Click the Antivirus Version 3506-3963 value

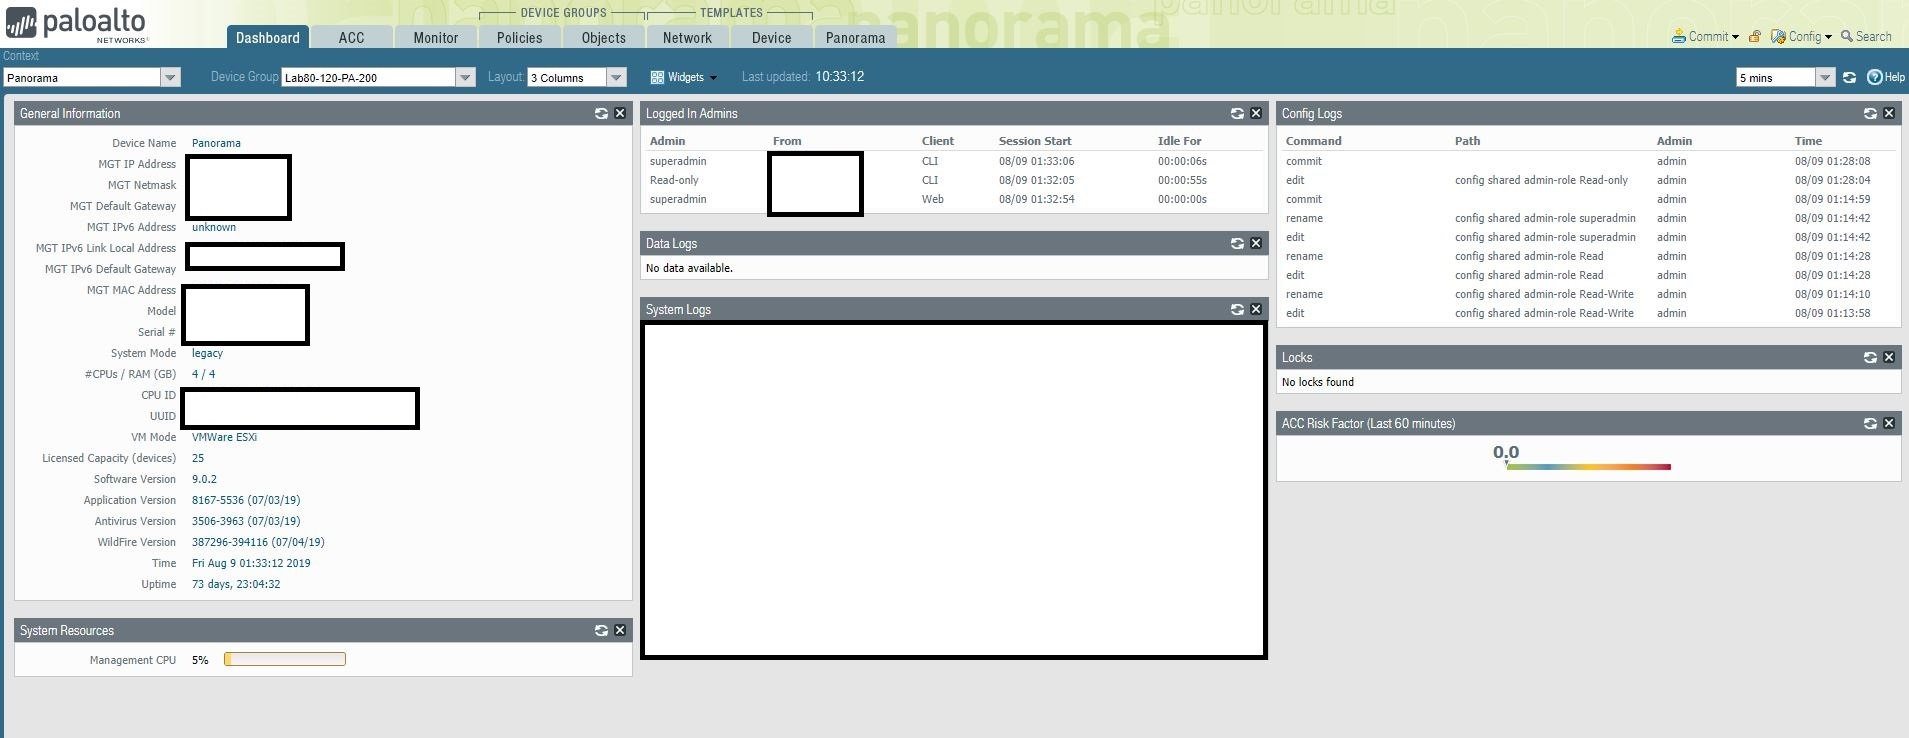[x=246, y=521]
